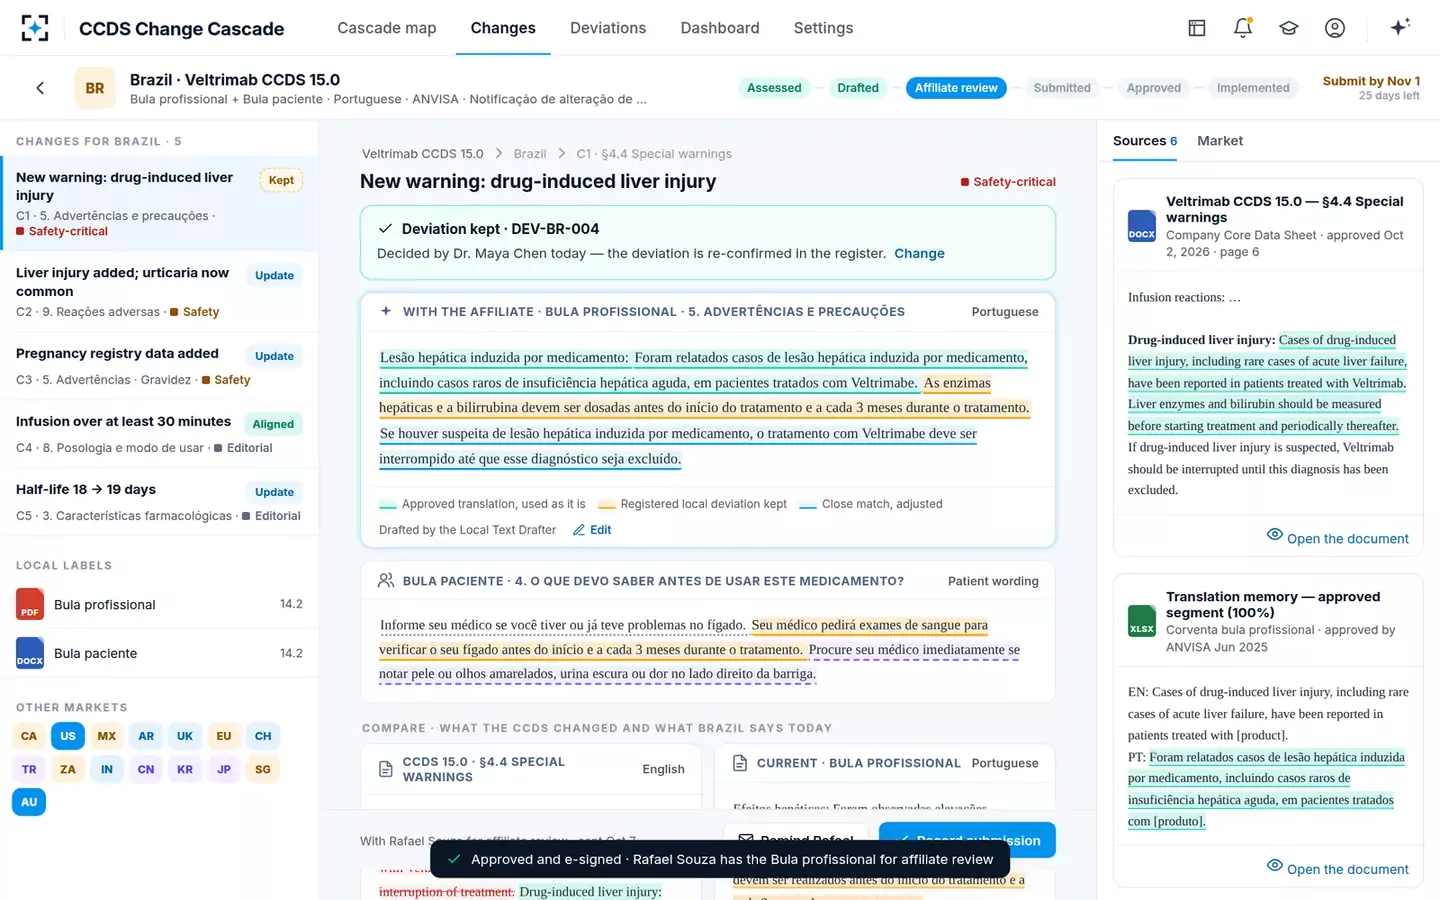Click the Change link in deviation banner
This screenshot has height=900, width=1440.
click(919, 254)
